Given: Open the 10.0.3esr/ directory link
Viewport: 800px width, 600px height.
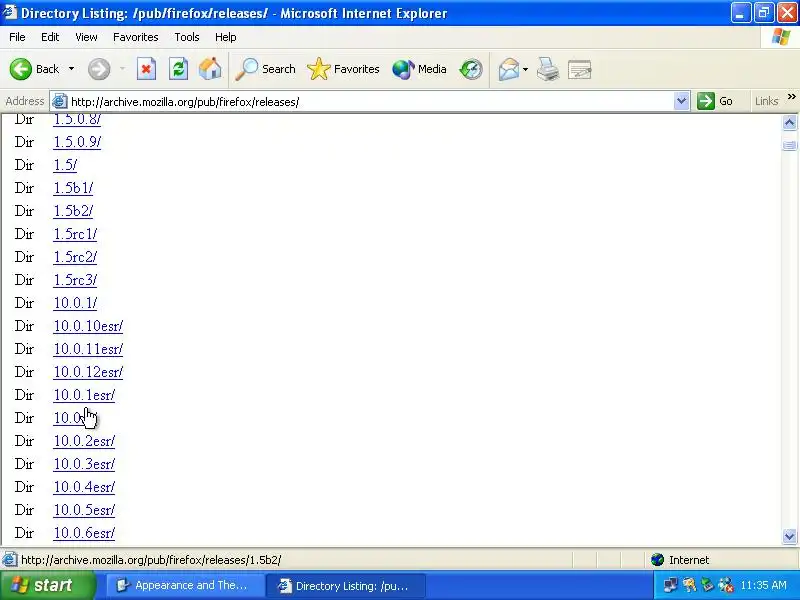Looking at the screenshot, I should coord(84,464).
